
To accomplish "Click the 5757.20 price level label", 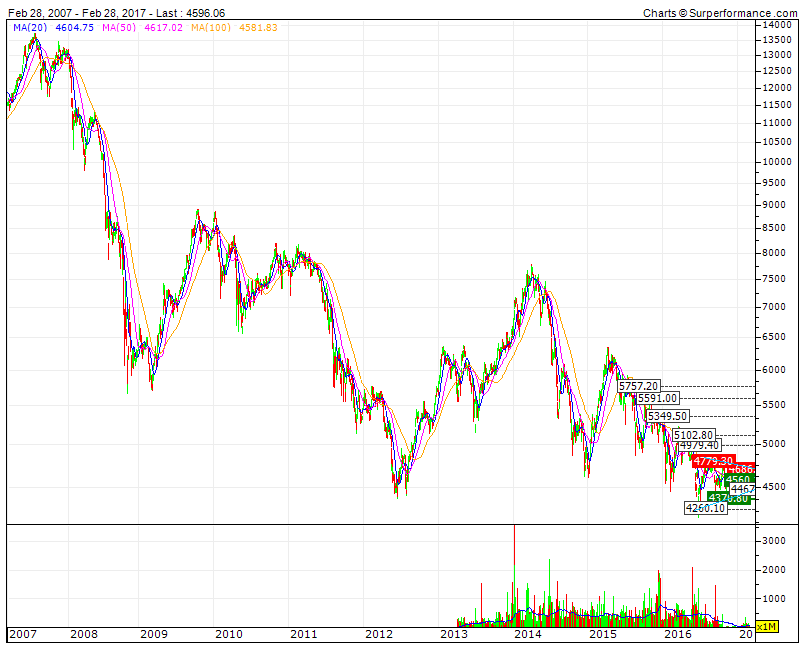I will pyautogui.click(x=638, y=386).
